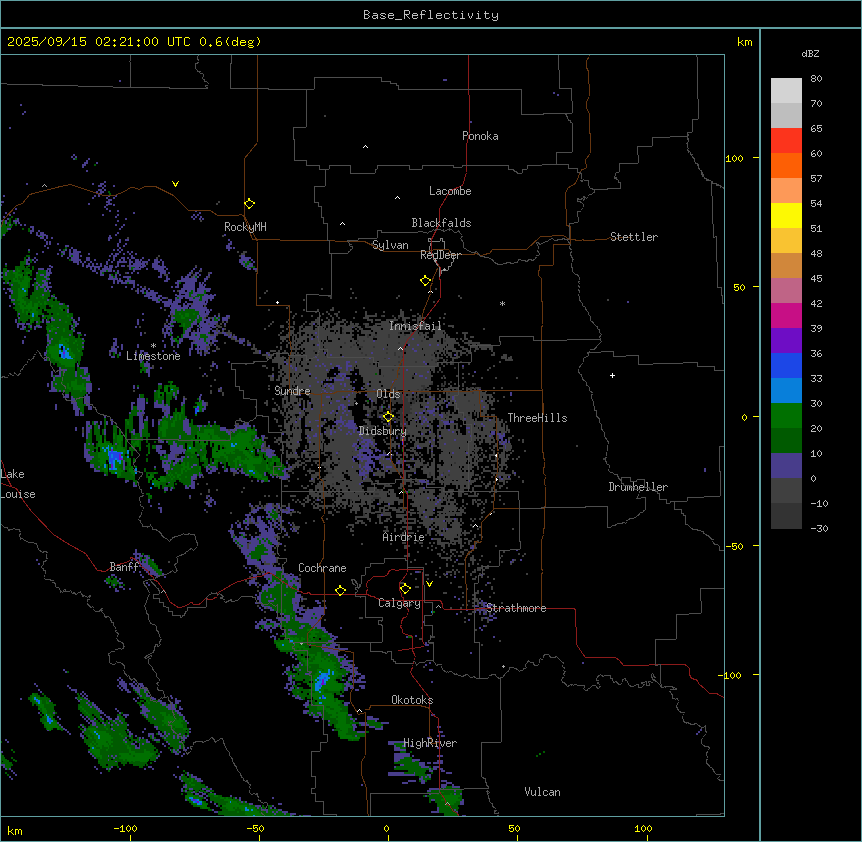Click the RedDeer city label

pyautogui.click(x=440, y=255)
